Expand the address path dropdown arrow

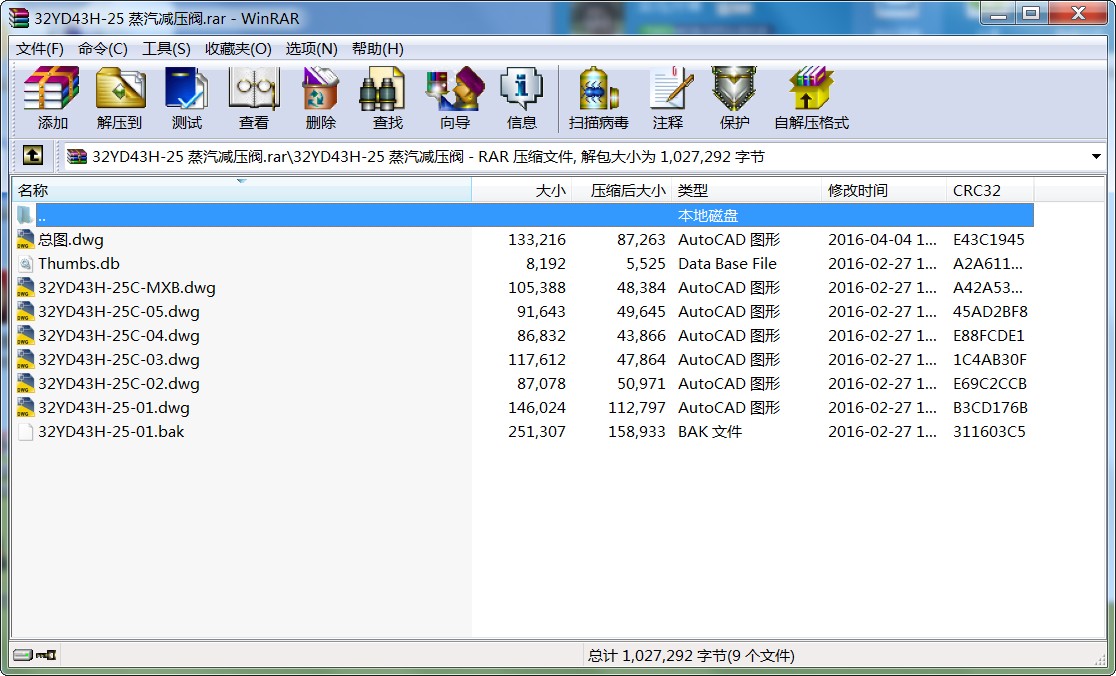(1096, 157)
